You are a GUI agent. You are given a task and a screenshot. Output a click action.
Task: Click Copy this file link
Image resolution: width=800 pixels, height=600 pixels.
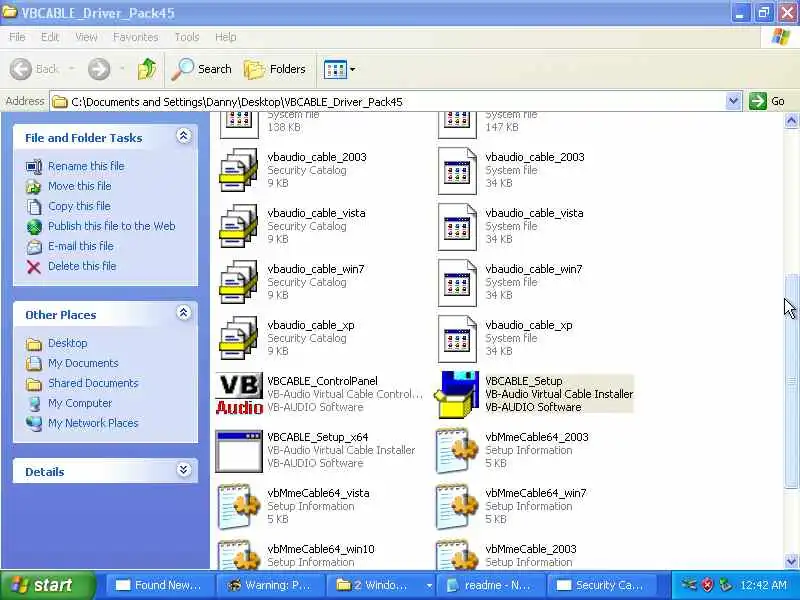pos(79,206)
